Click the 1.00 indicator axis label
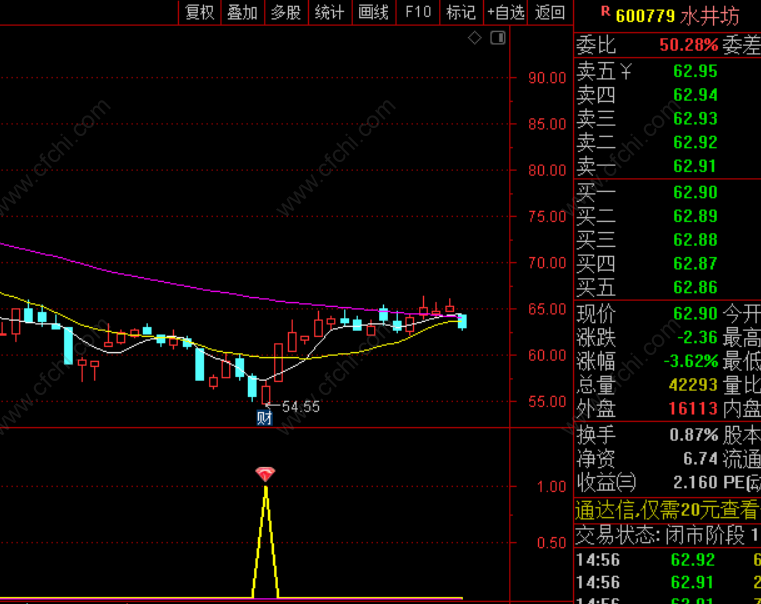The height and width of the screenshot is (604, 761). [x=551, y=487]
